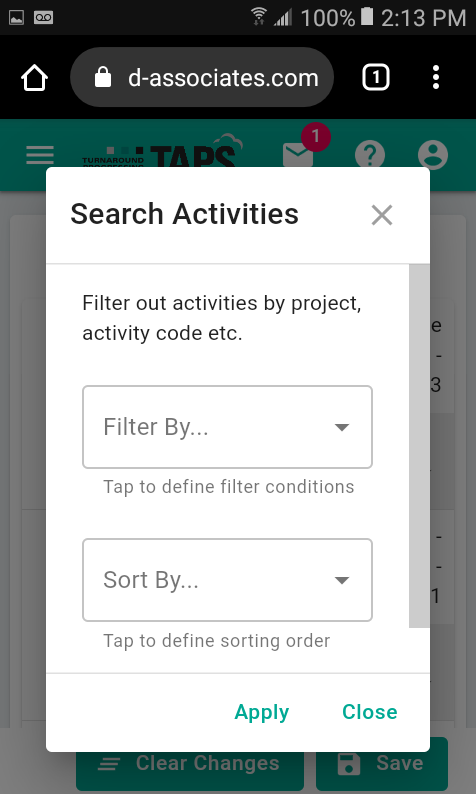Open the browser tab switcher icon
Image resolution: width=476 pixels, height=794 pixels.
(376, 77)
